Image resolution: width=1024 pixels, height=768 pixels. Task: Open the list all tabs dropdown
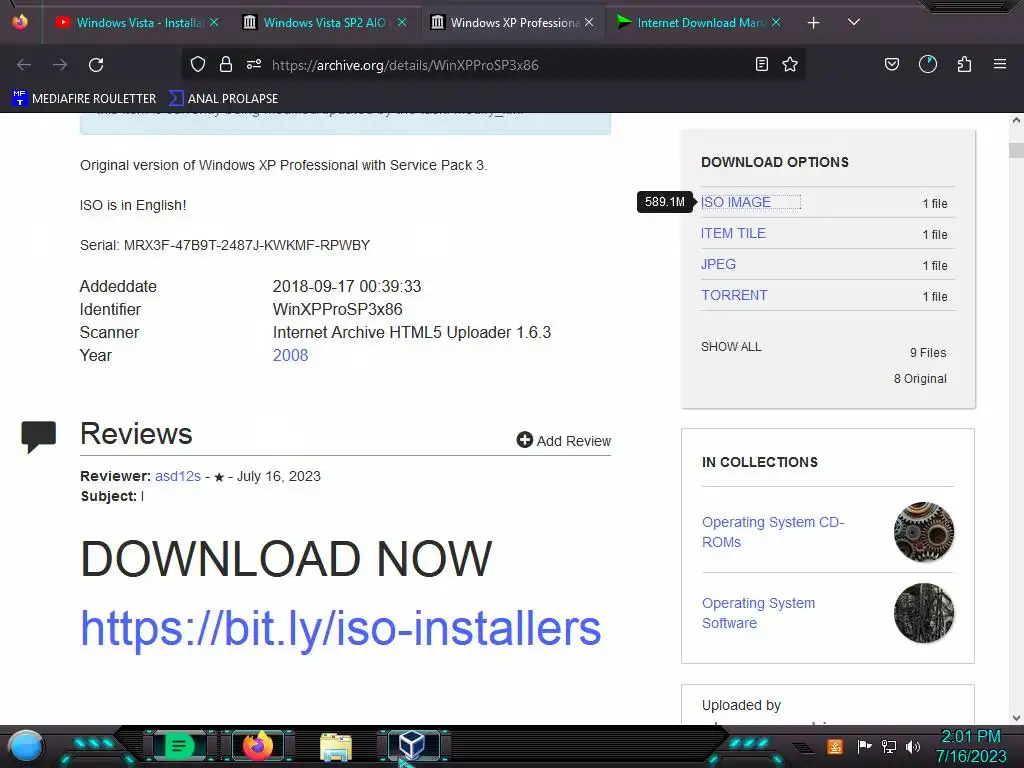(854, 22)
